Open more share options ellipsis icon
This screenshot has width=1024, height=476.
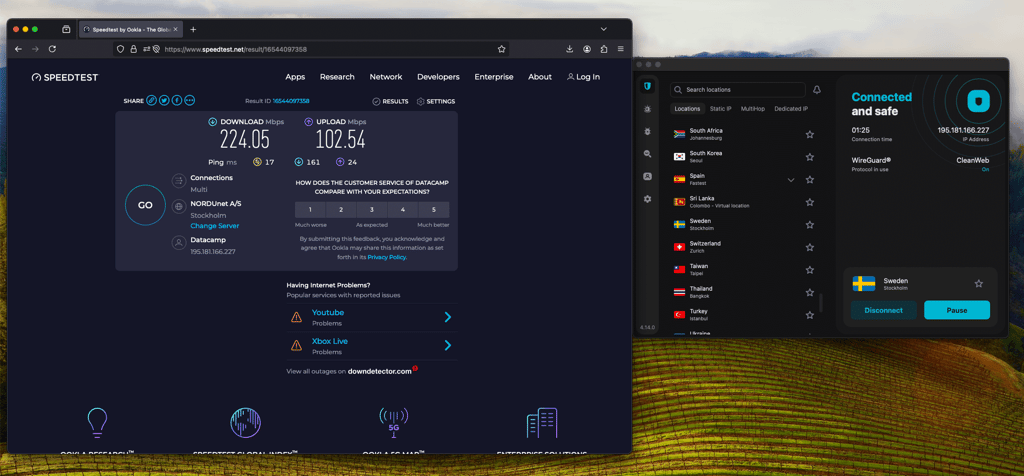[x=189, y=101]
